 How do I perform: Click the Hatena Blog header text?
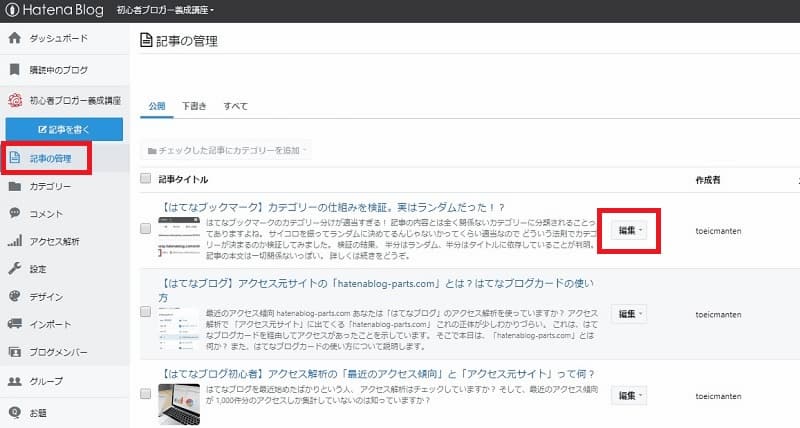coord(63,10)
